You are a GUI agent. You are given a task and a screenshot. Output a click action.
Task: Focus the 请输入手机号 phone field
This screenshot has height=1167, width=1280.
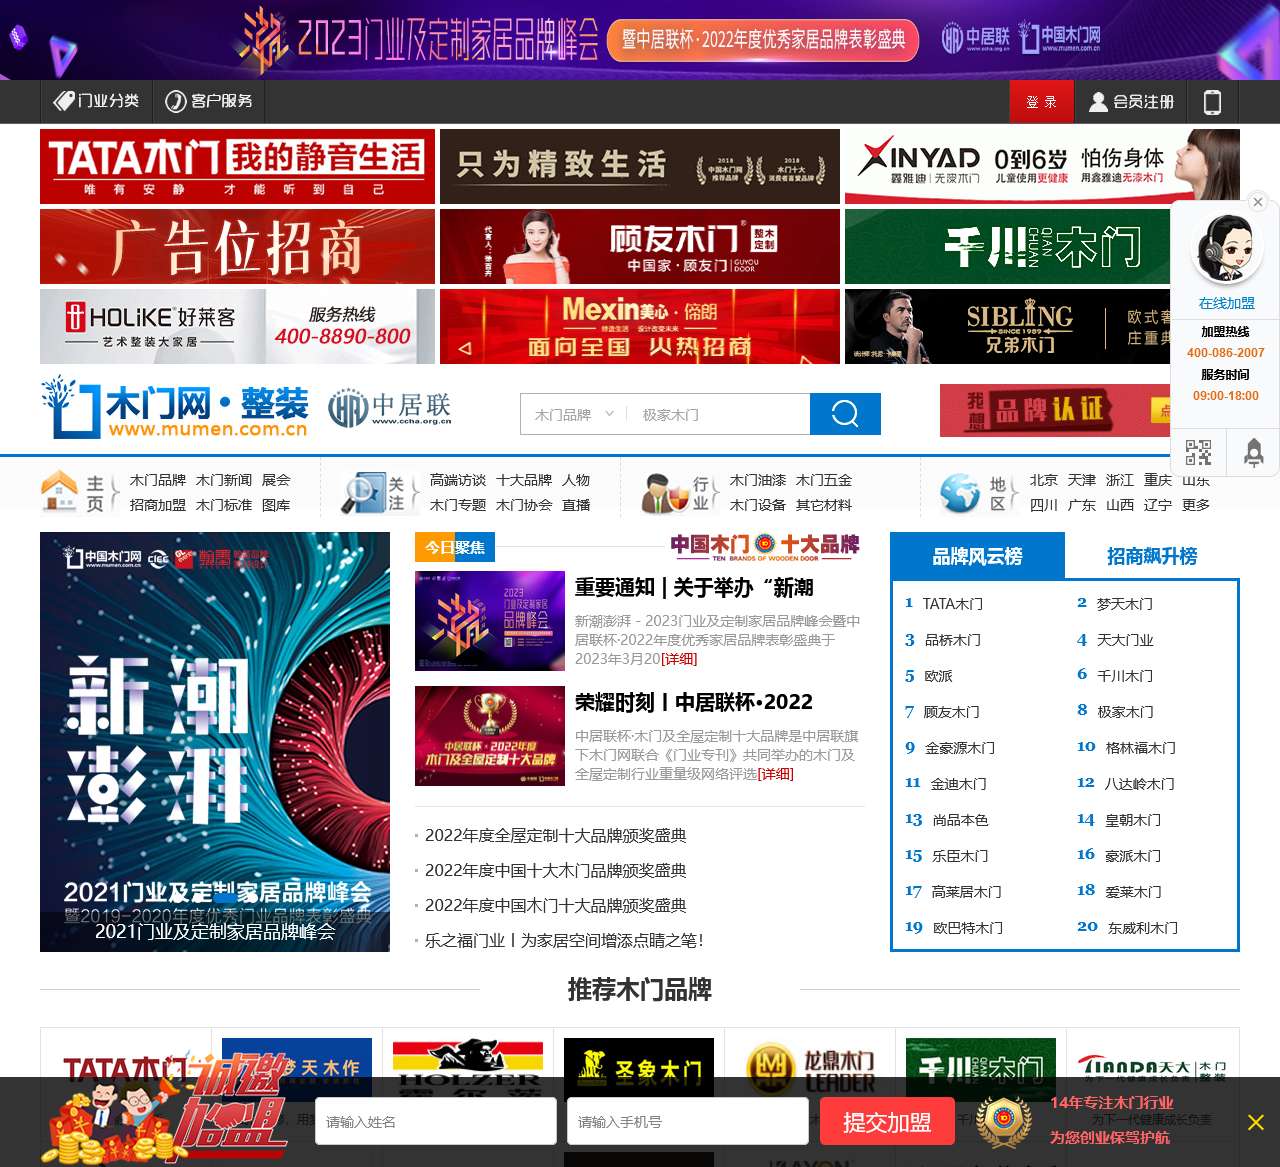pyautogui.click(x=688, y=1121)
